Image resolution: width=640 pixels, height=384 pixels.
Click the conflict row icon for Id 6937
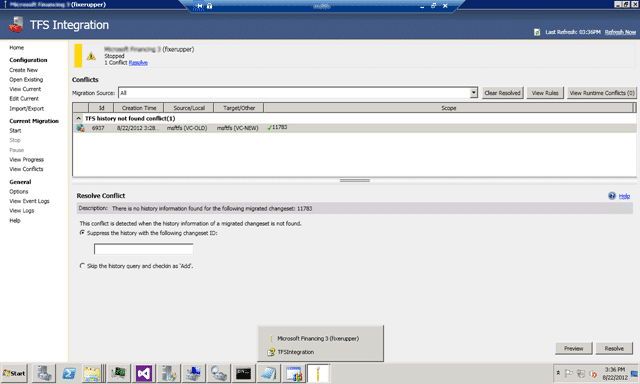pos(80,128)
